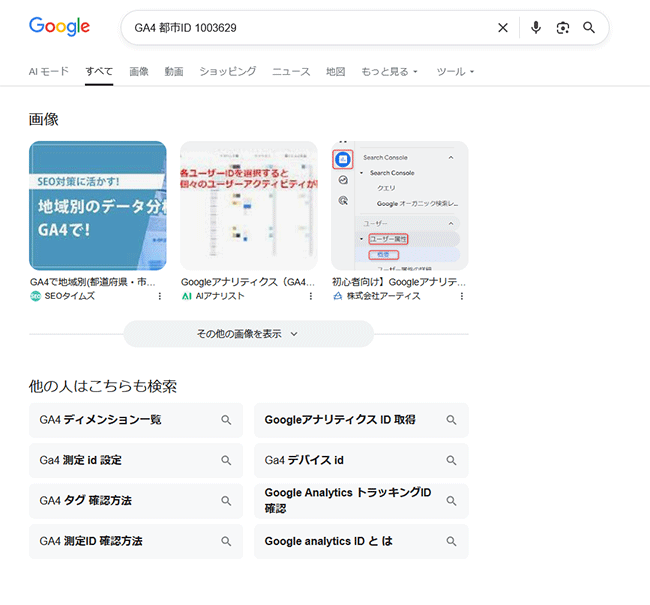Click the magnifier icon in Googleアナリティクス ID 取得 chip
The image size is (650, 605).
point(451,420)
